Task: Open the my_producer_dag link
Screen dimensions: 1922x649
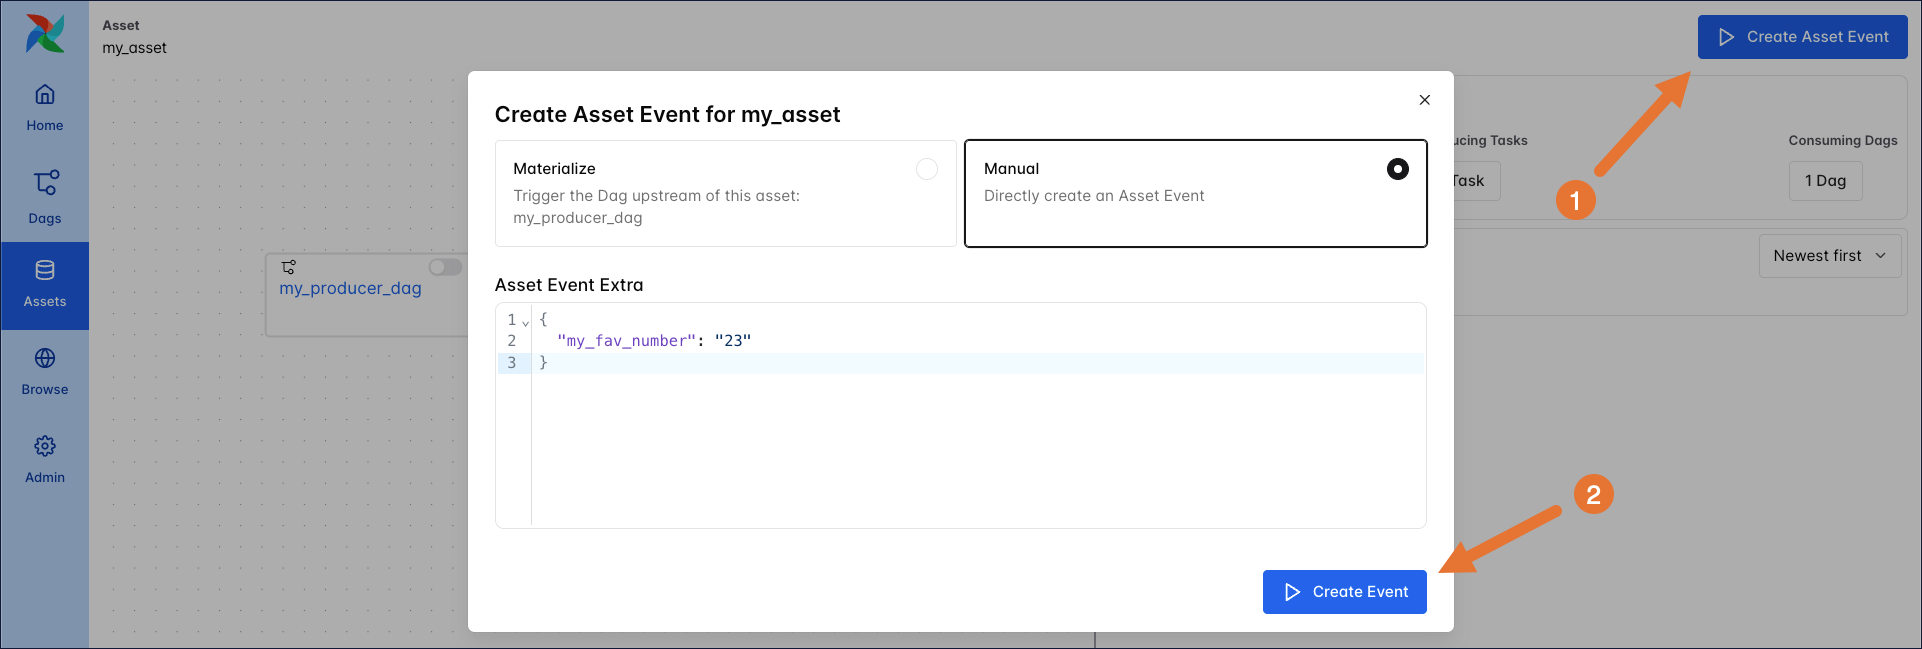Action: (350, 289)
